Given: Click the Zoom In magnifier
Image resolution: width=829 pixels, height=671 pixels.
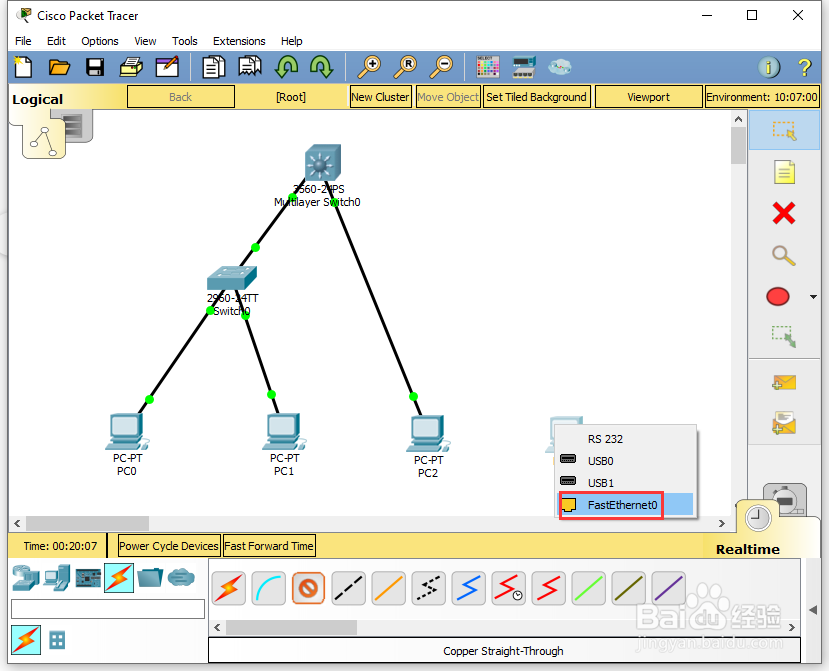Looking at the screenshot, I should click(369, 67).
